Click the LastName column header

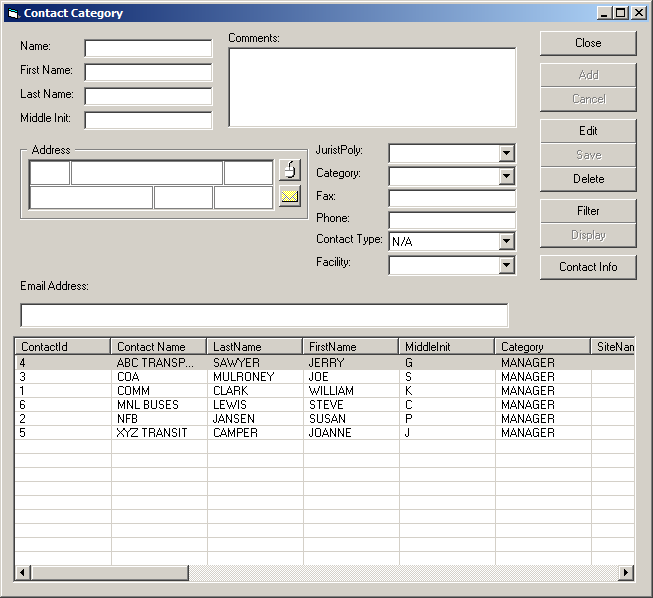tap(254, 347)
